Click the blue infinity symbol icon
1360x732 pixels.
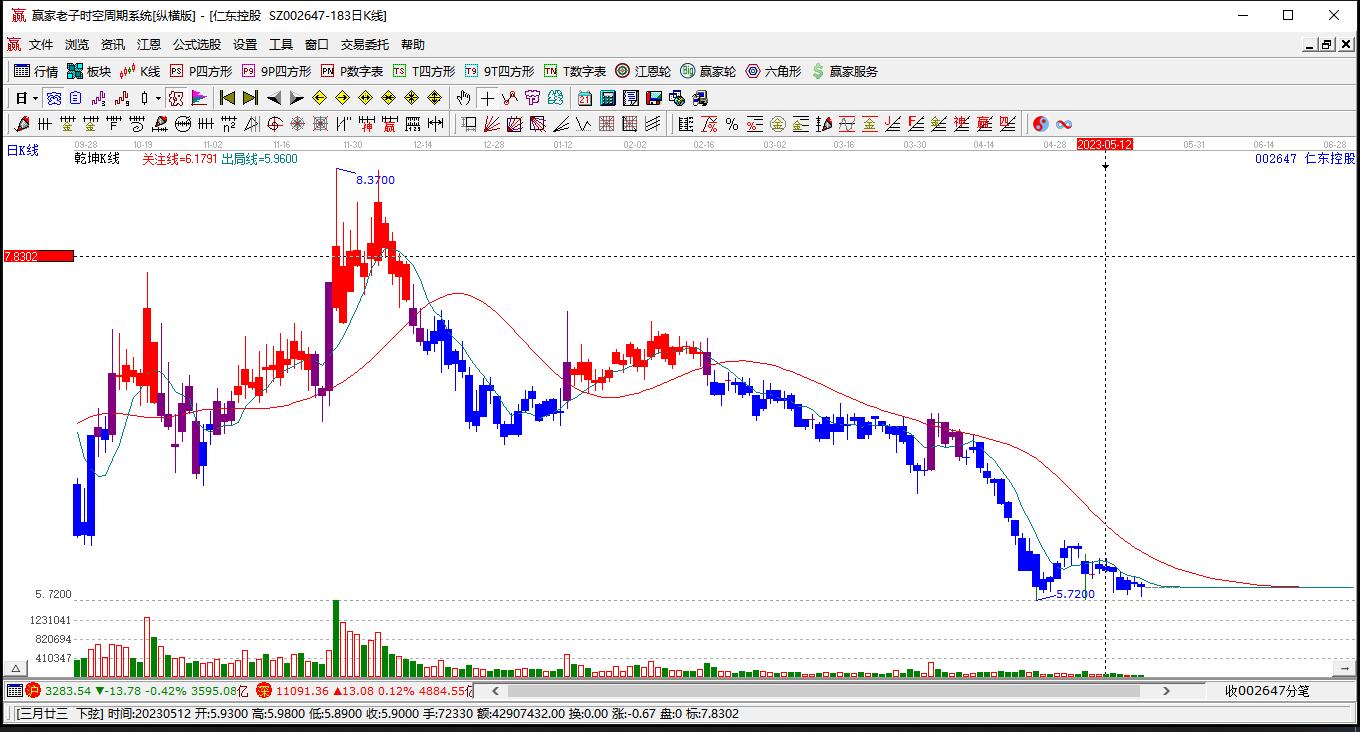coord(1064,124)
